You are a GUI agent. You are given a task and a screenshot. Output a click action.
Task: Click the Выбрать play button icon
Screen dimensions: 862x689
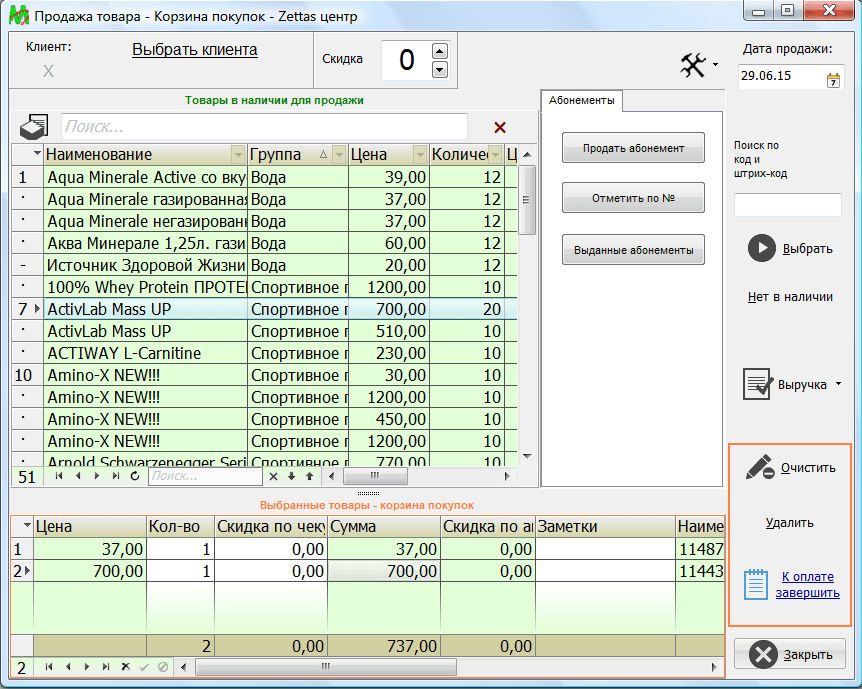click(762, 249)
